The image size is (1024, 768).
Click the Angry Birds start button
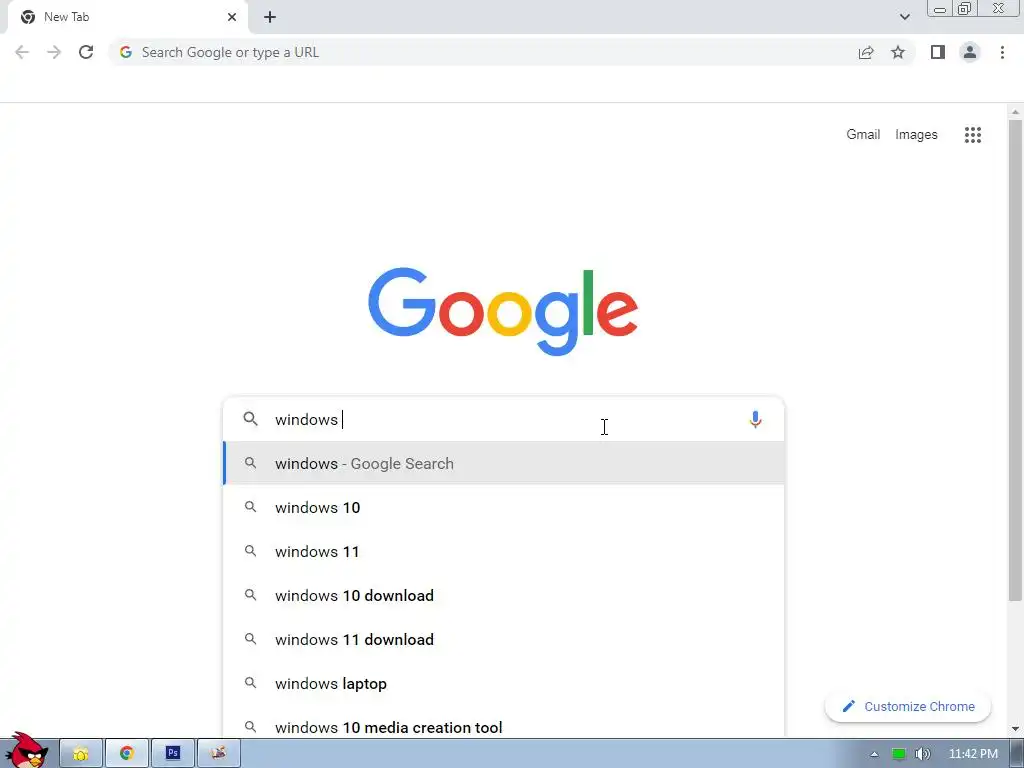26,751
